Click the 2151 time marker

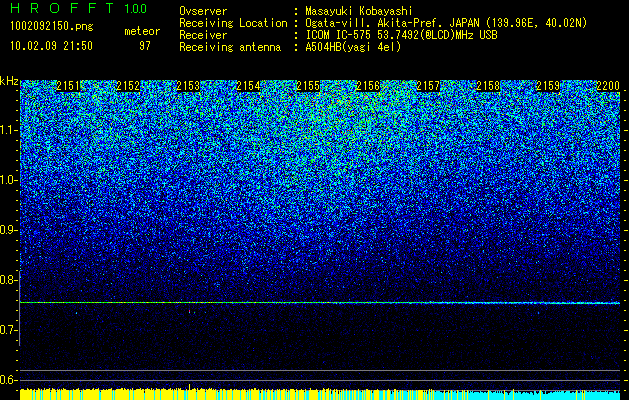[69, 86]
